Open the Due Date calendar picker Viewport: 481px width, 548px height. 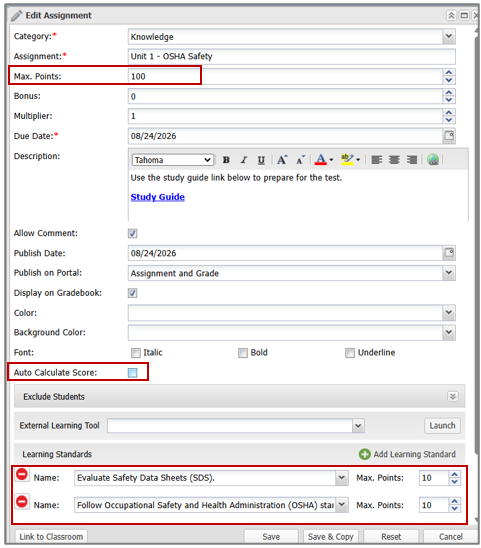[x=449, y=136]
